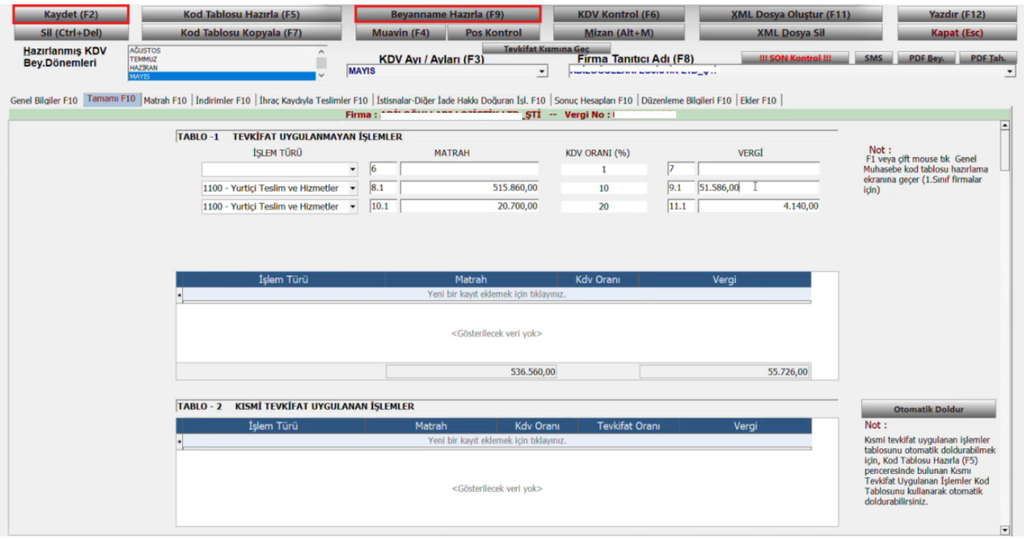Click main panel scroll up arrow
Screen dimensions: 1024x539
click(1004, 125)
